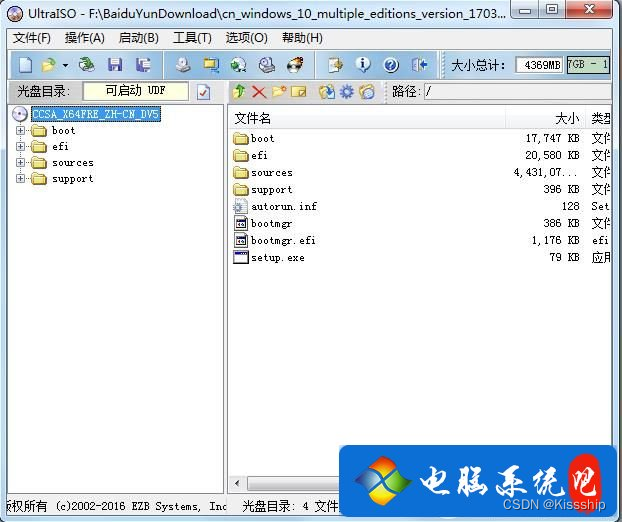Expand the support folder tree node
The height and width of the screenshot is (522, 622).
pyautogui.click(x=20, y=178)
